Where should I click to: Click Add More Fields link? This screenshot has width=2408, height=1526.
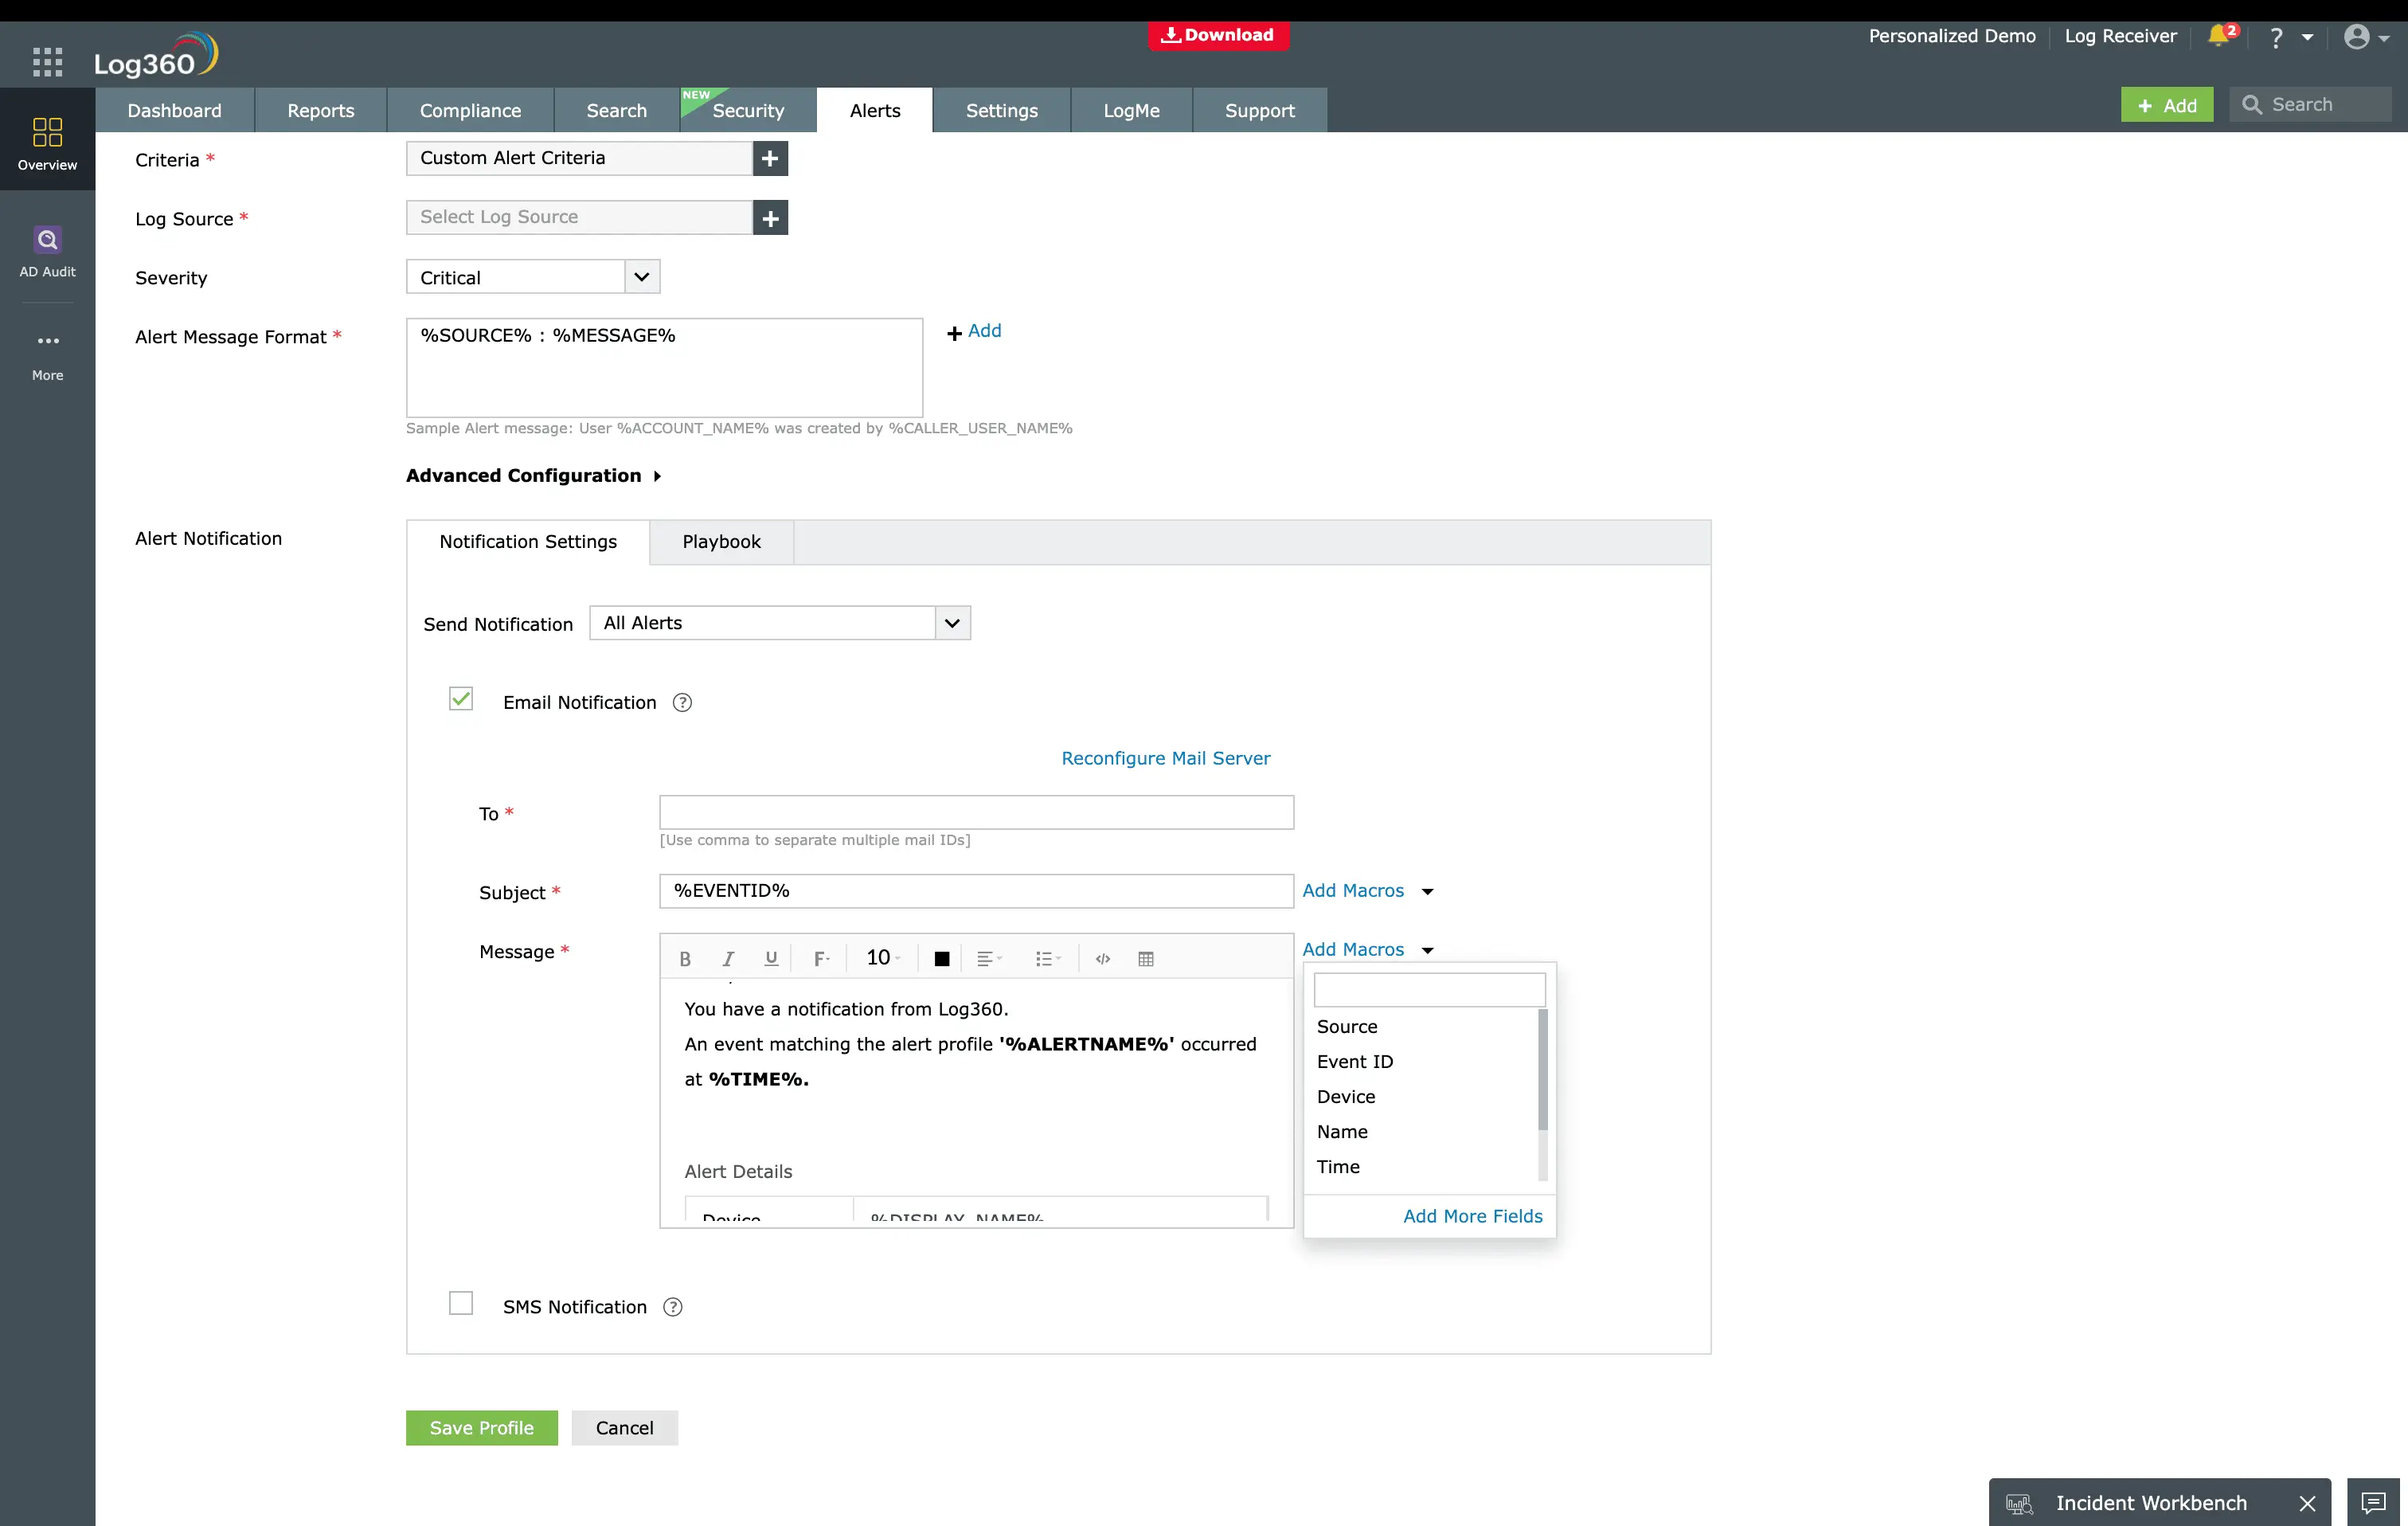tap(1472, 1216)
